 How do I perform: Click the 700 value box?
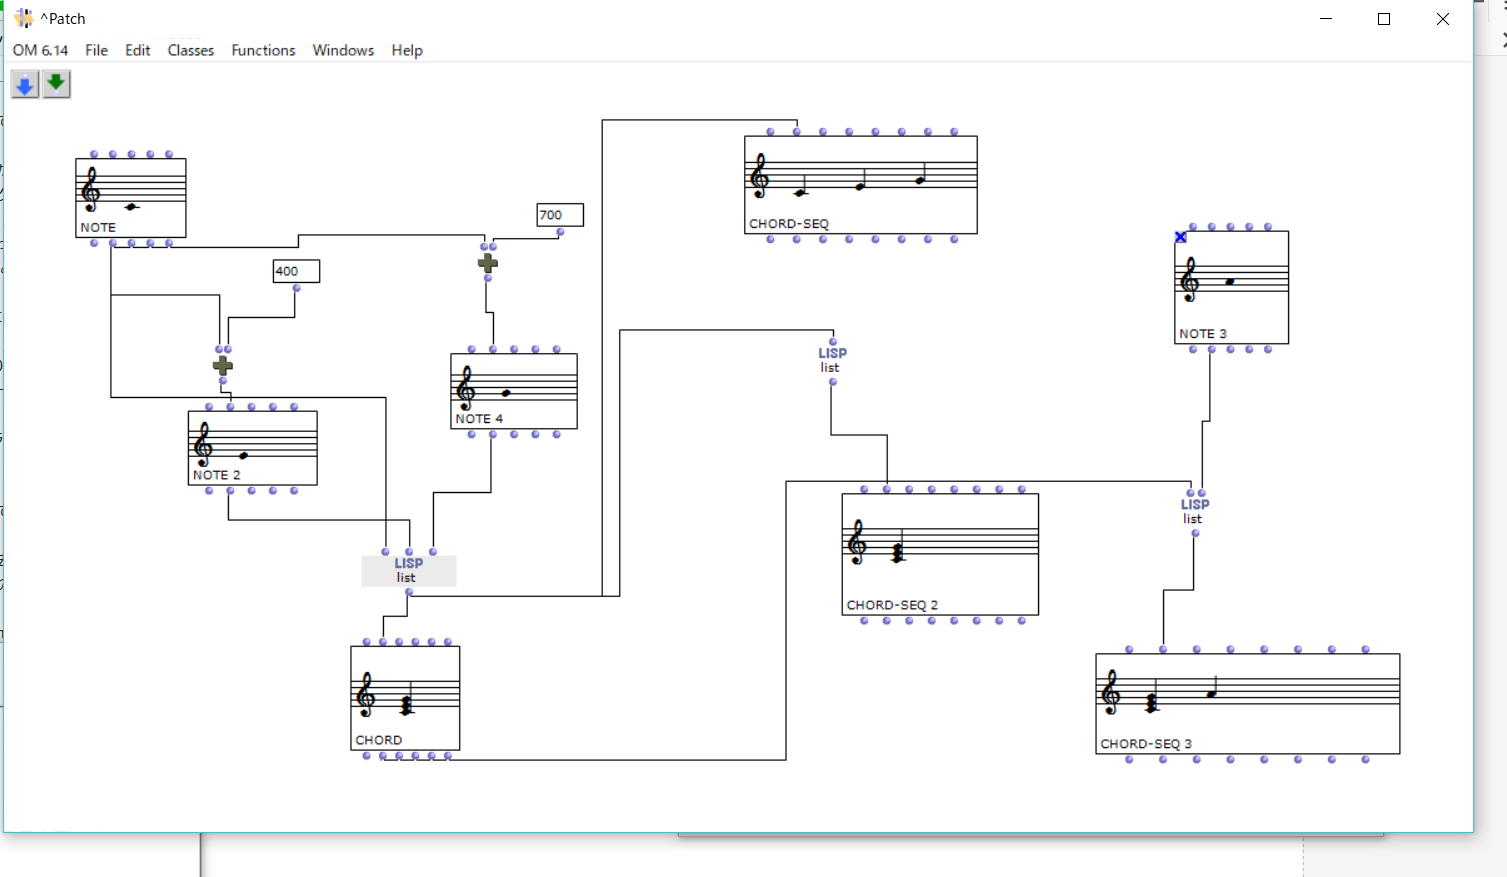pyautogui.click(x=559, y=215)
